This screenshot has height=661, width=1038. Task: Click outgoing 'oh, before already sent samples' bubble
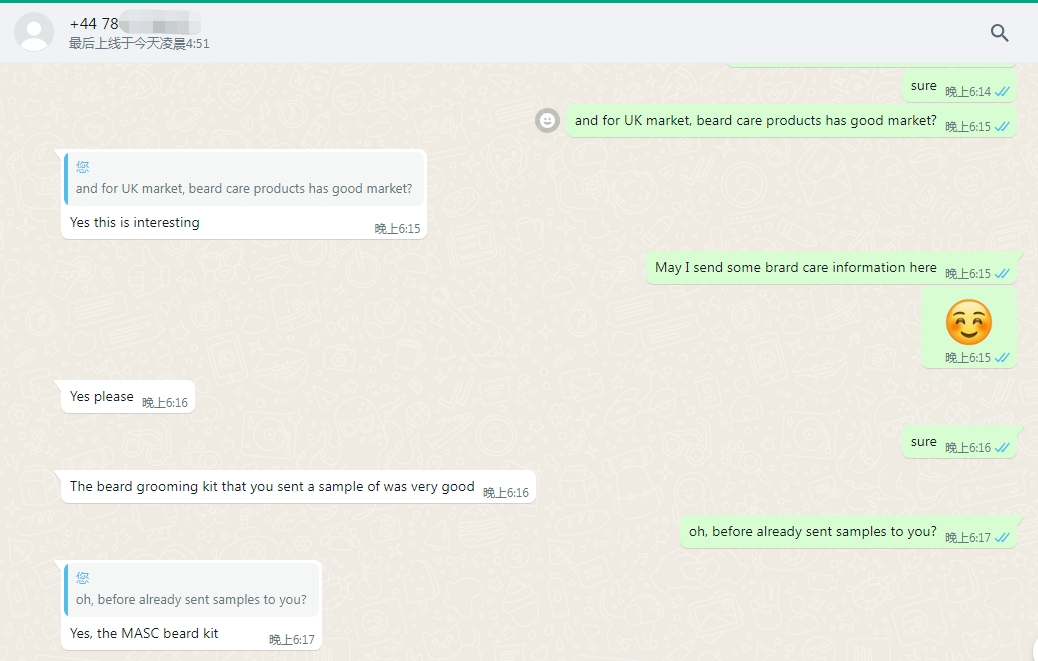[812, 532]
